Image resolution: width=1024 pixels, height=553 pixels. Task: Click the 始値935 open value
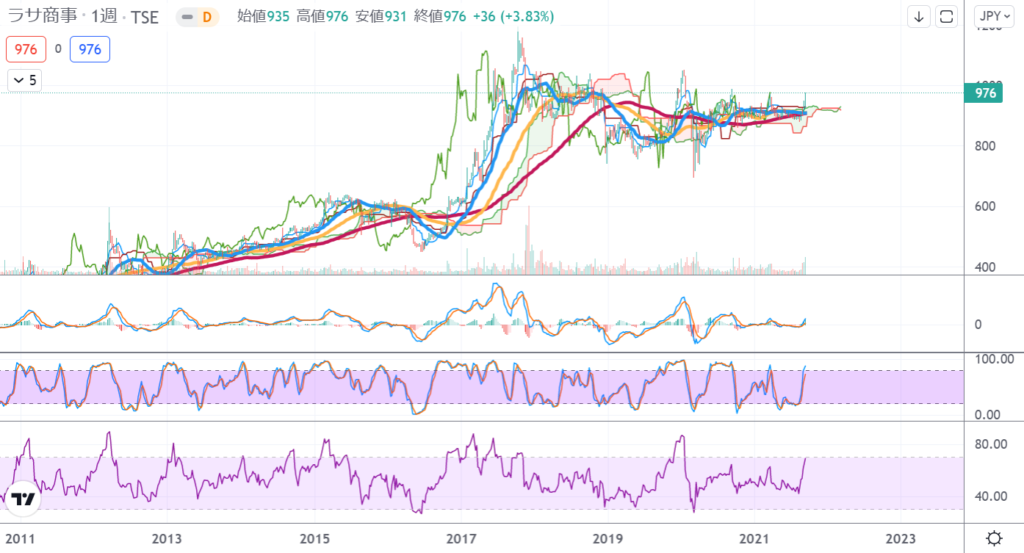(x=263, y=16)
